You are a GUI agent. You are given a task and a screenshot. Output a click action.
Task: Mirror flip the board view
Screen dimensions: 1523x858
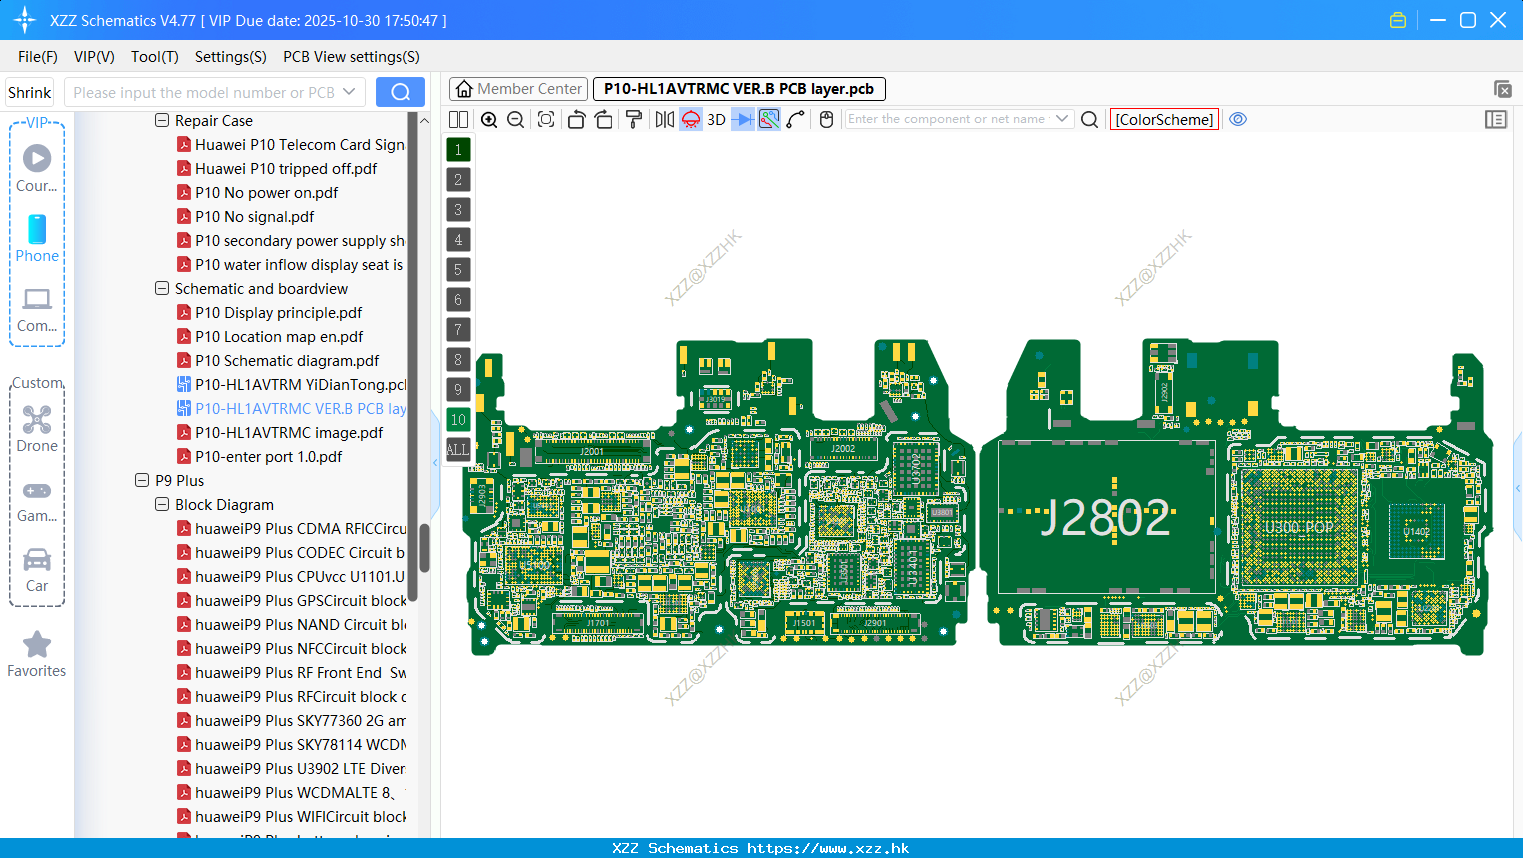click(665, 119)
